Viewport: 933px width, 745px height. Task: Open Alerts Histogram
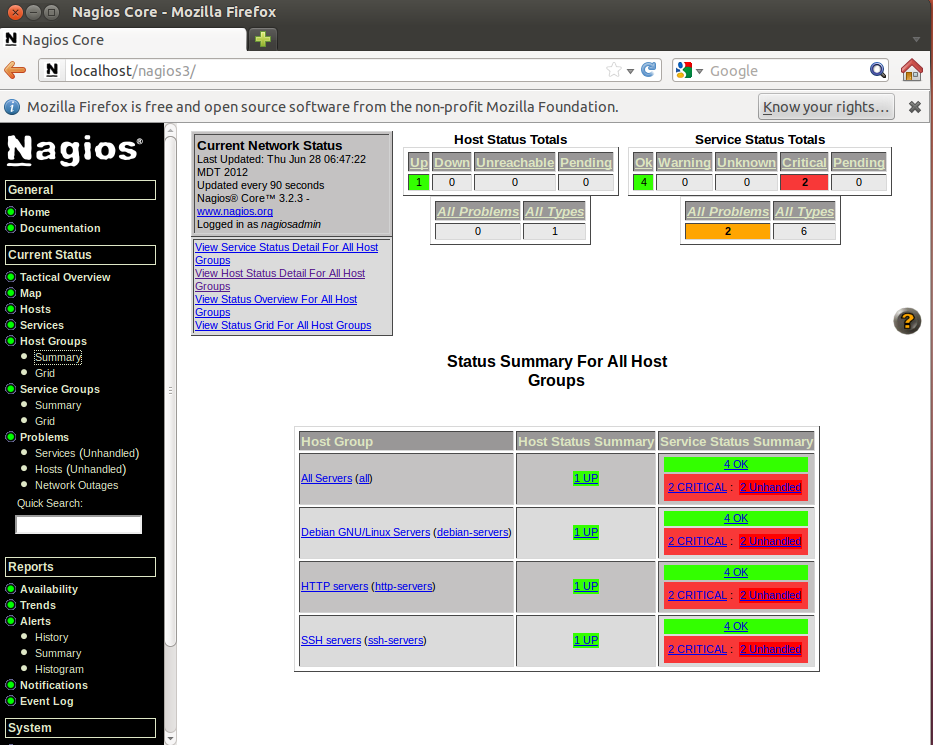click(59, 669)
